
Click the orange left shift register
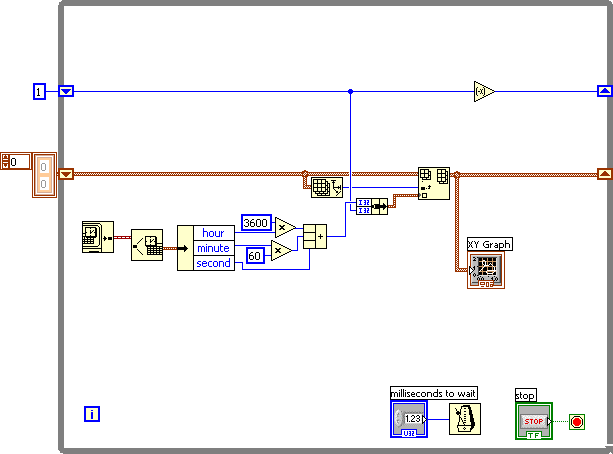(x=66, y=174)
